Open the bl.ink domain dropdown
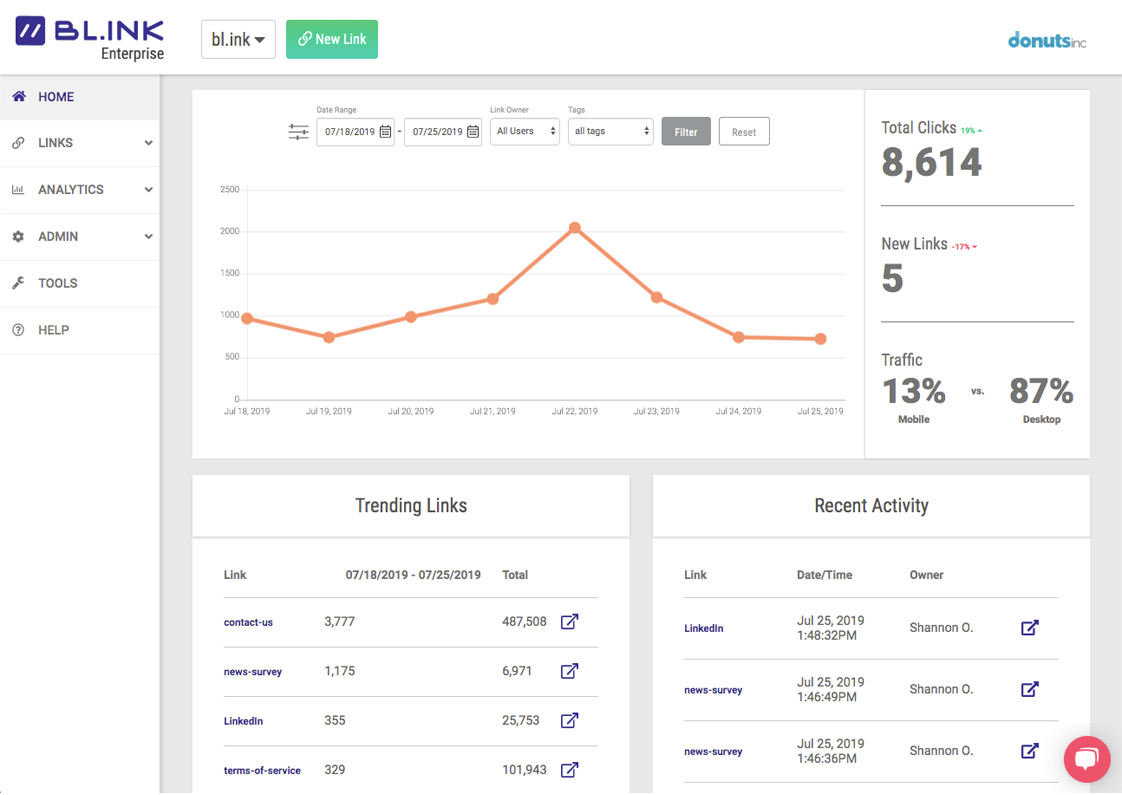Screen dimensions: 1122x795 tap(238, 39)
